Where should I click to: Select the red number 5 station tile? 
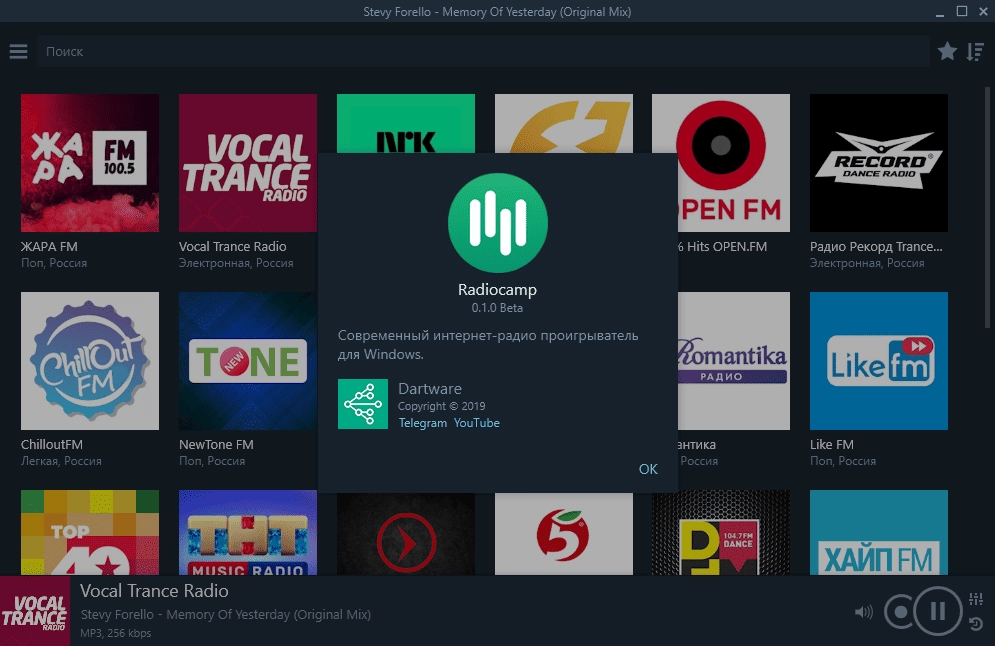[564, 534]
